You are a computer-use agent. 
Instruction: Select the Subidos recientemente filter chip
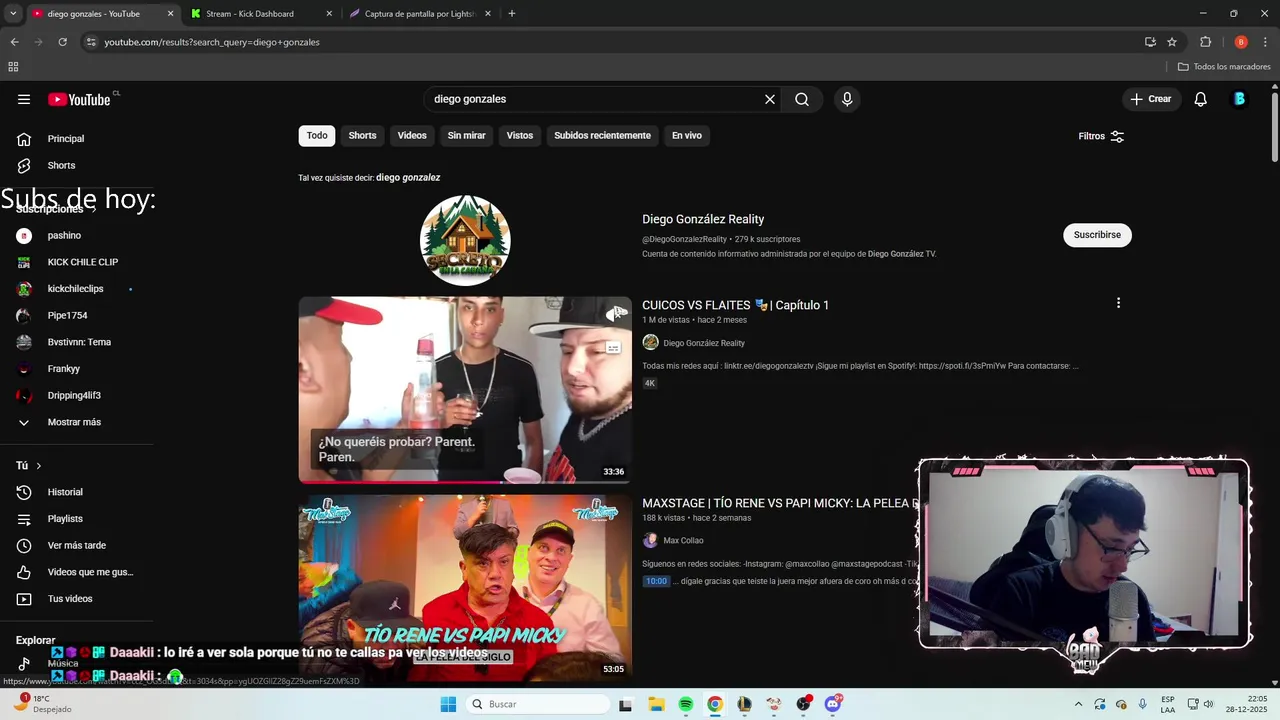602,136
